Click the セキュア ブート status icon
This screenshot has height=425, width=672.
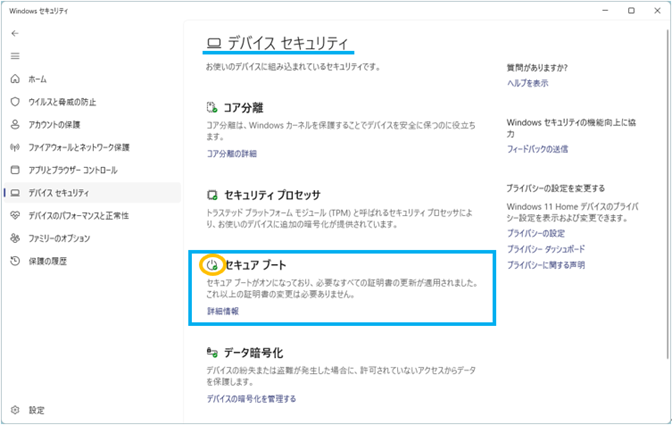point(211,265)
